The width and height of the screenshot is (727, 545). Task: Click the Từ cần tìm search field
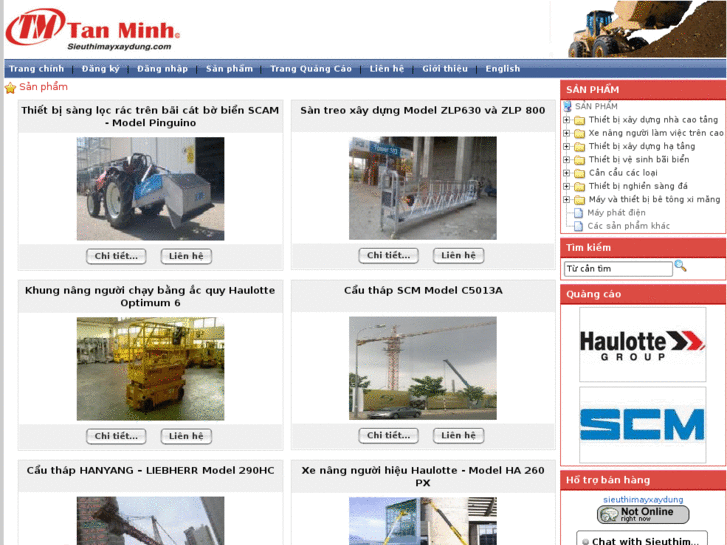coord(618,269)
